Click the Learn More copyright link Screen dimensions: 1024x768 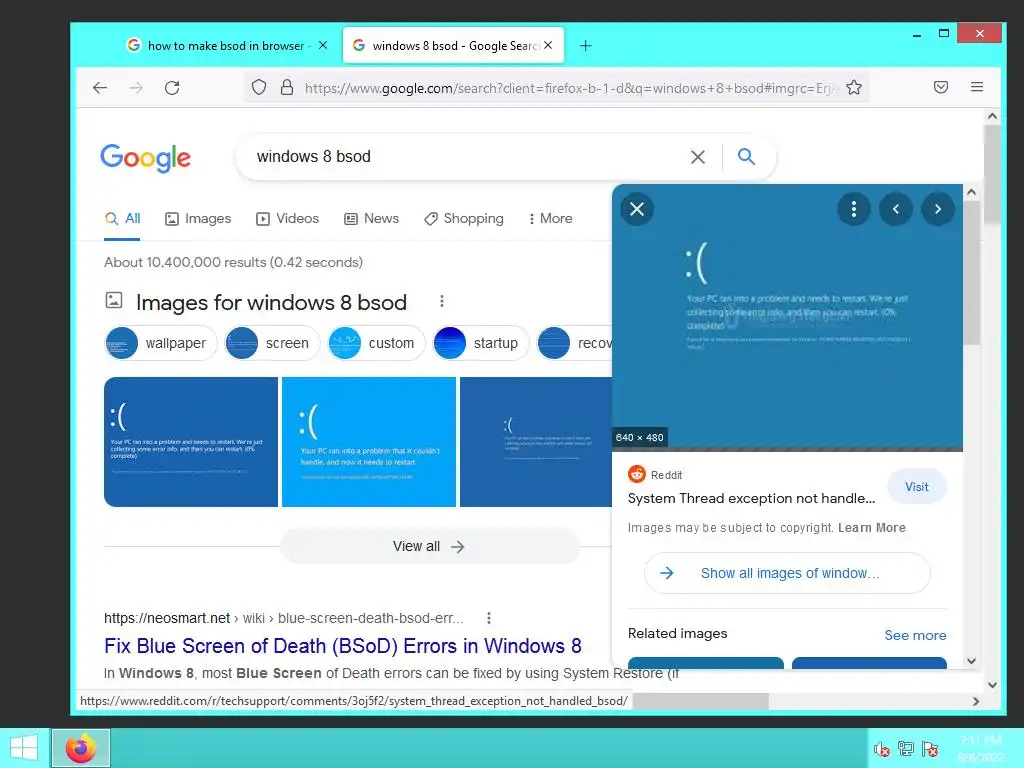click(872, 528)
